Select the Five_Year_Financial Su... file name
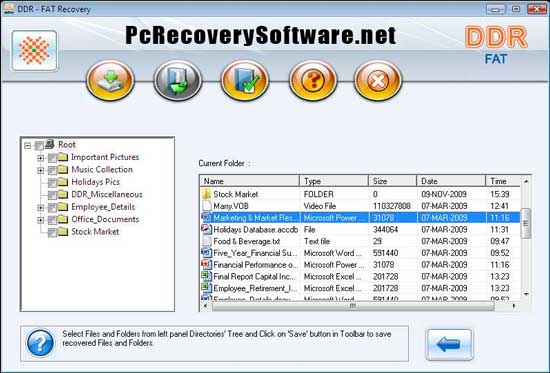This screenshot has height=373, width=550. click(x=255, y=253)
